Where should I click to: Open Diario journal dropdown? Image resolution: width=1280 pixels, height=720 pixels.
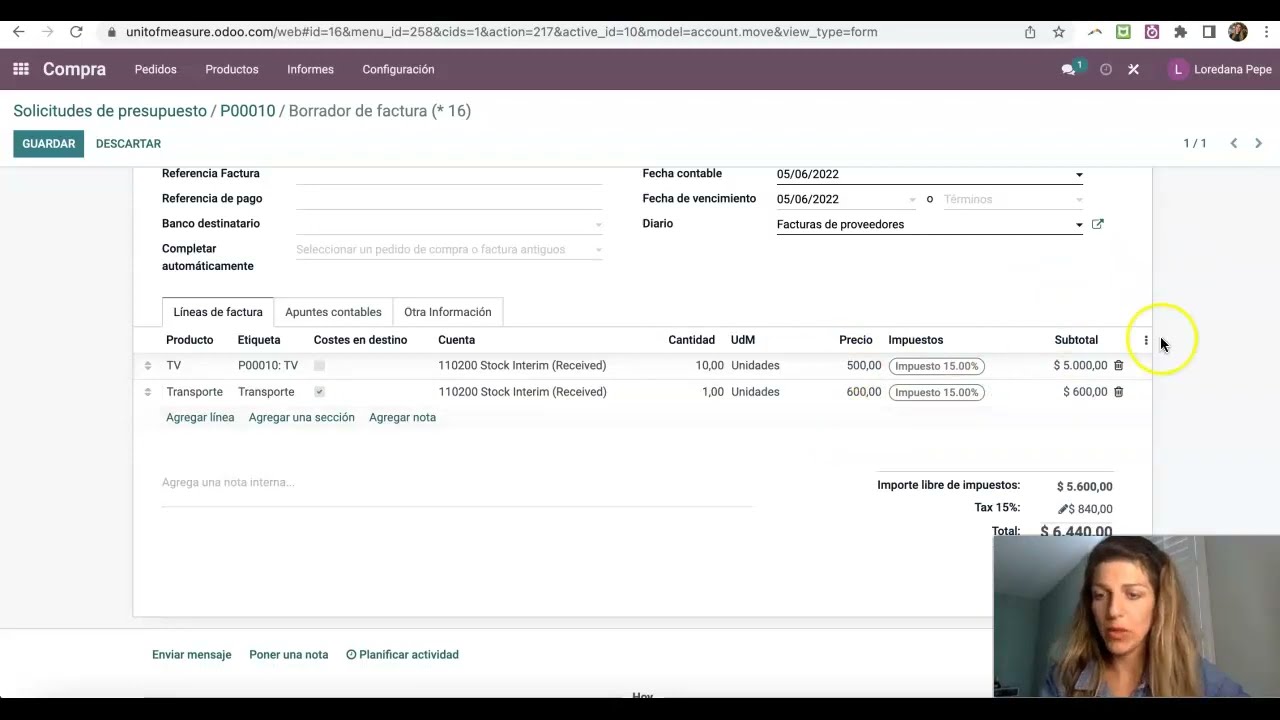click(x=1079, y=225)
